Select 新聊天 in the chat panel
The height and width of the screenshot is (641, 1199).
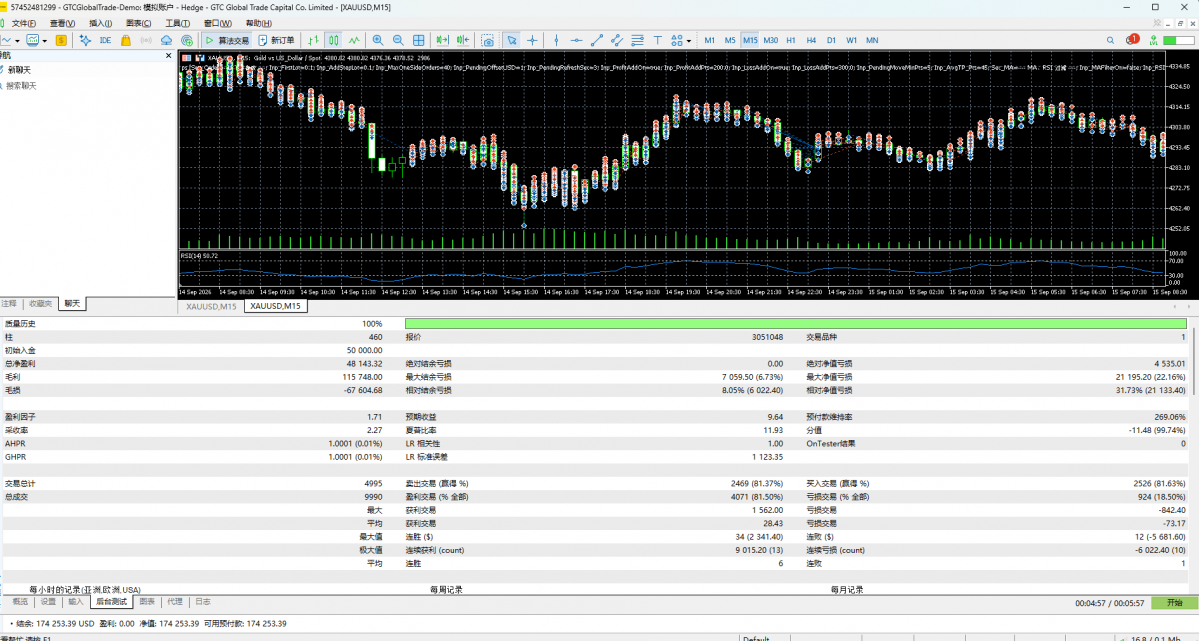(x=19, y=70)
